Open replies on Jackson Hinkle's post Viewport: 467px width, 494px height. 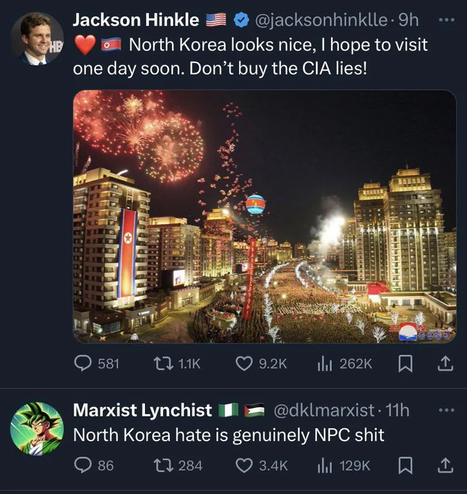[96, 363]
